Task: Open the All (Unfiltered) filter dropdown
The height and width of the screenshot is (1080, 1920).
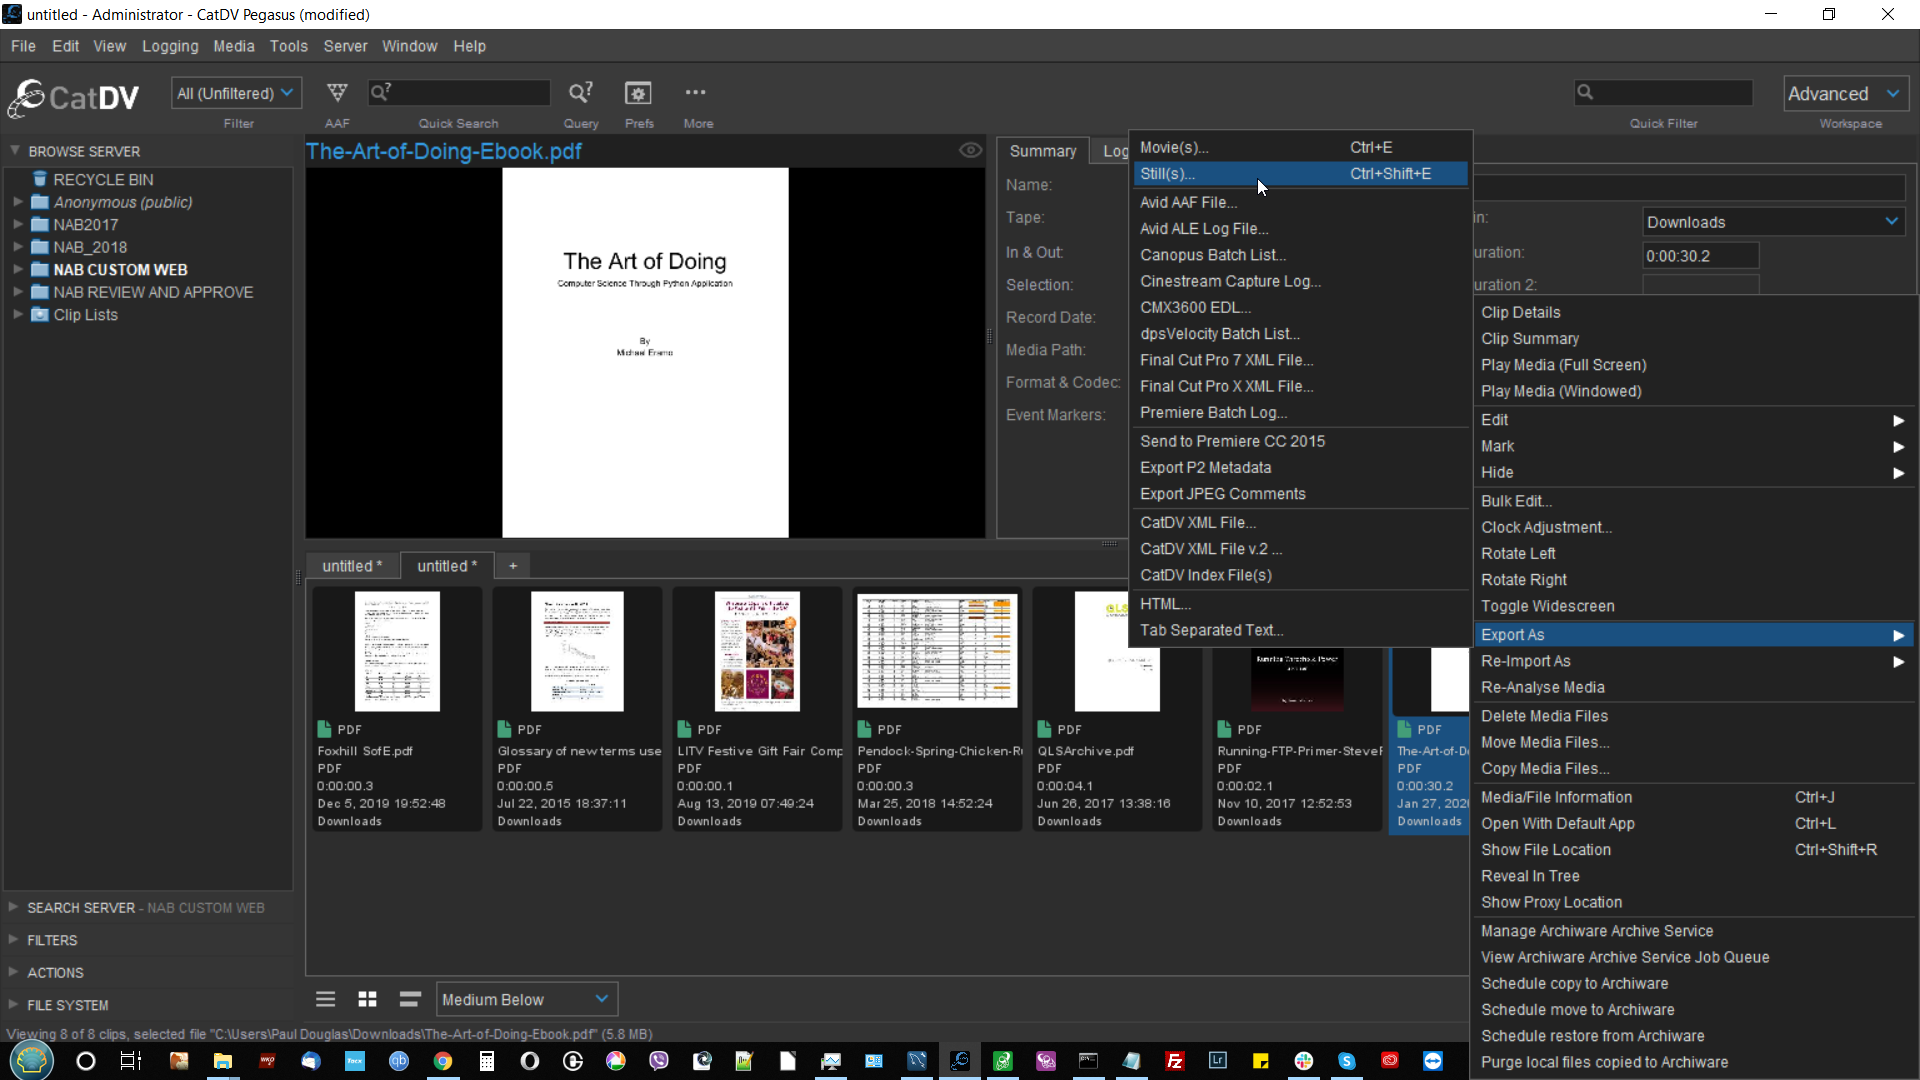Action: (x=236, y=93)
